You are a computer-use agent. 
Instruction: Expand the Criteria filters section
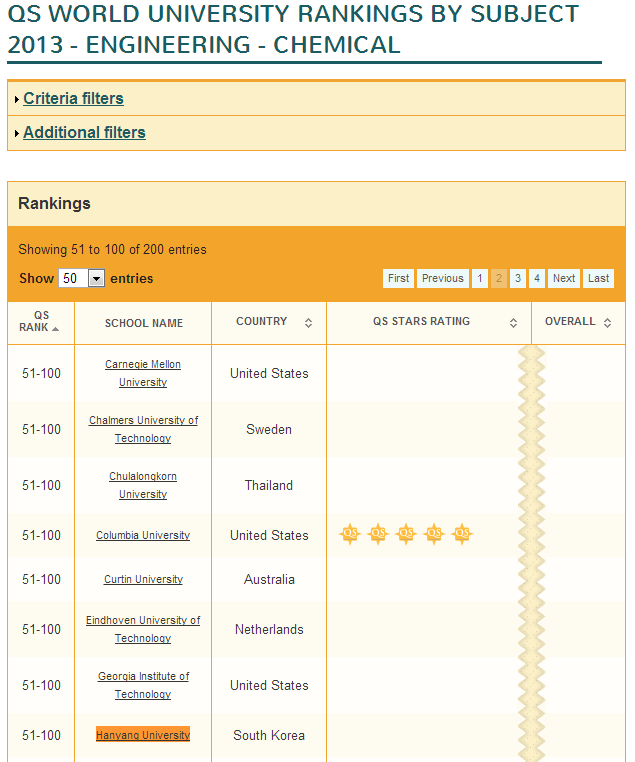point(73,98)
